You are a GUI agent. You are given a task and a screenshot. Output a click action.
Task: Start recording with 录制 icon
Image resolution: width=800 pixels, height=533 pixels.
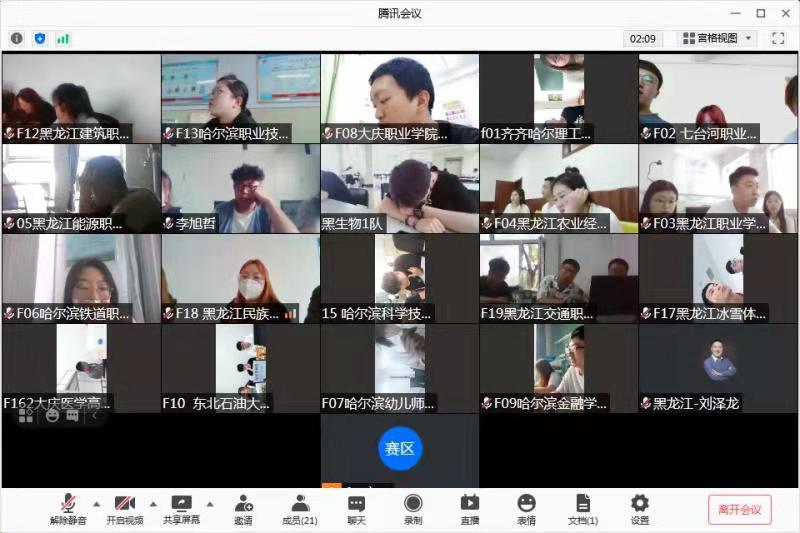[413, 508]
